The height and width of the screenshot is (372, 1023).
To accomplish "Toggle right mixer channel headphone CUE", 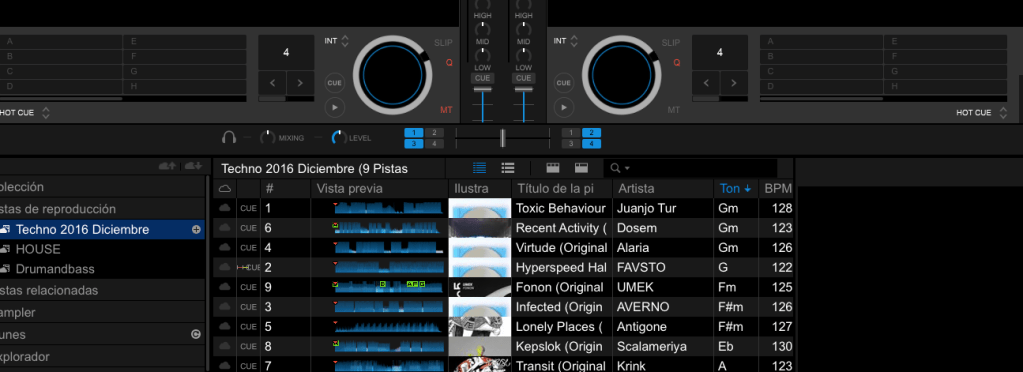I will (x=523, y=78).
